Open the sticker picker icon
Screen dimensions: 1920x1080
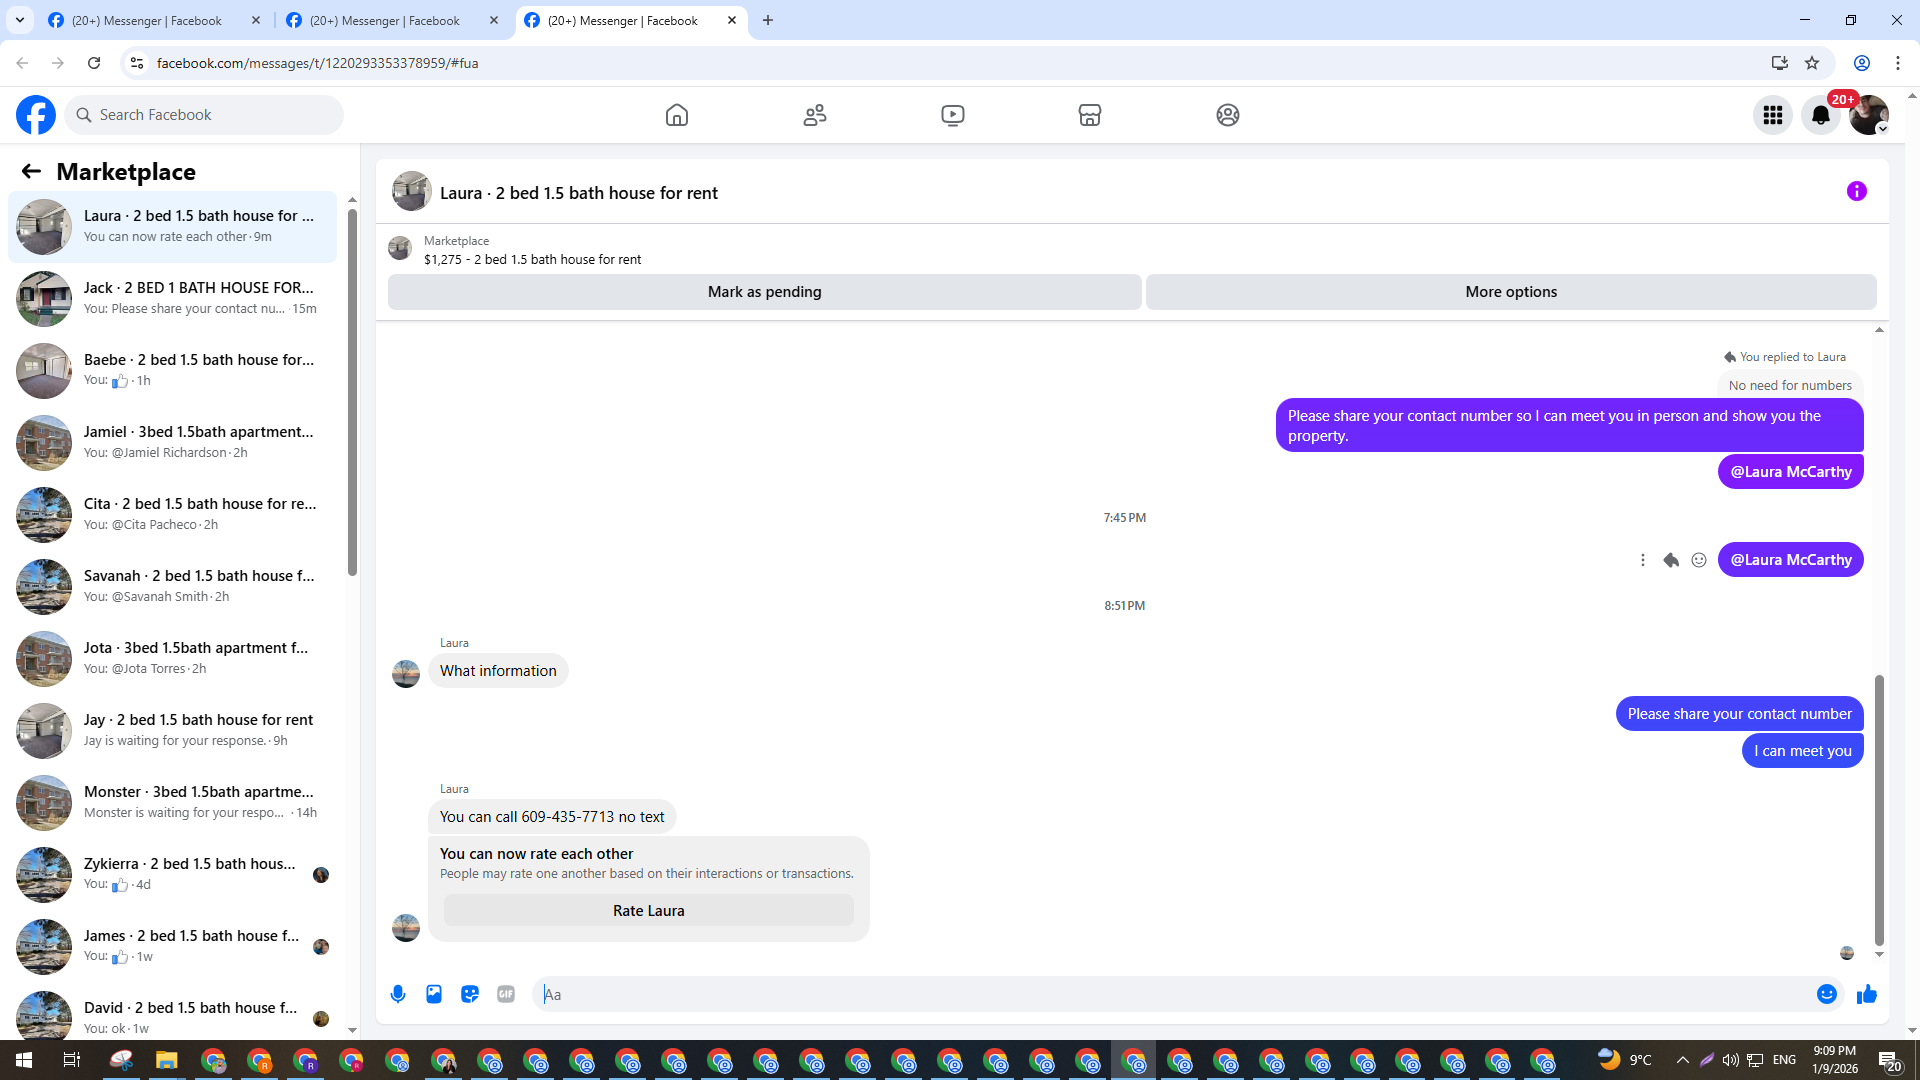[470, 994]
